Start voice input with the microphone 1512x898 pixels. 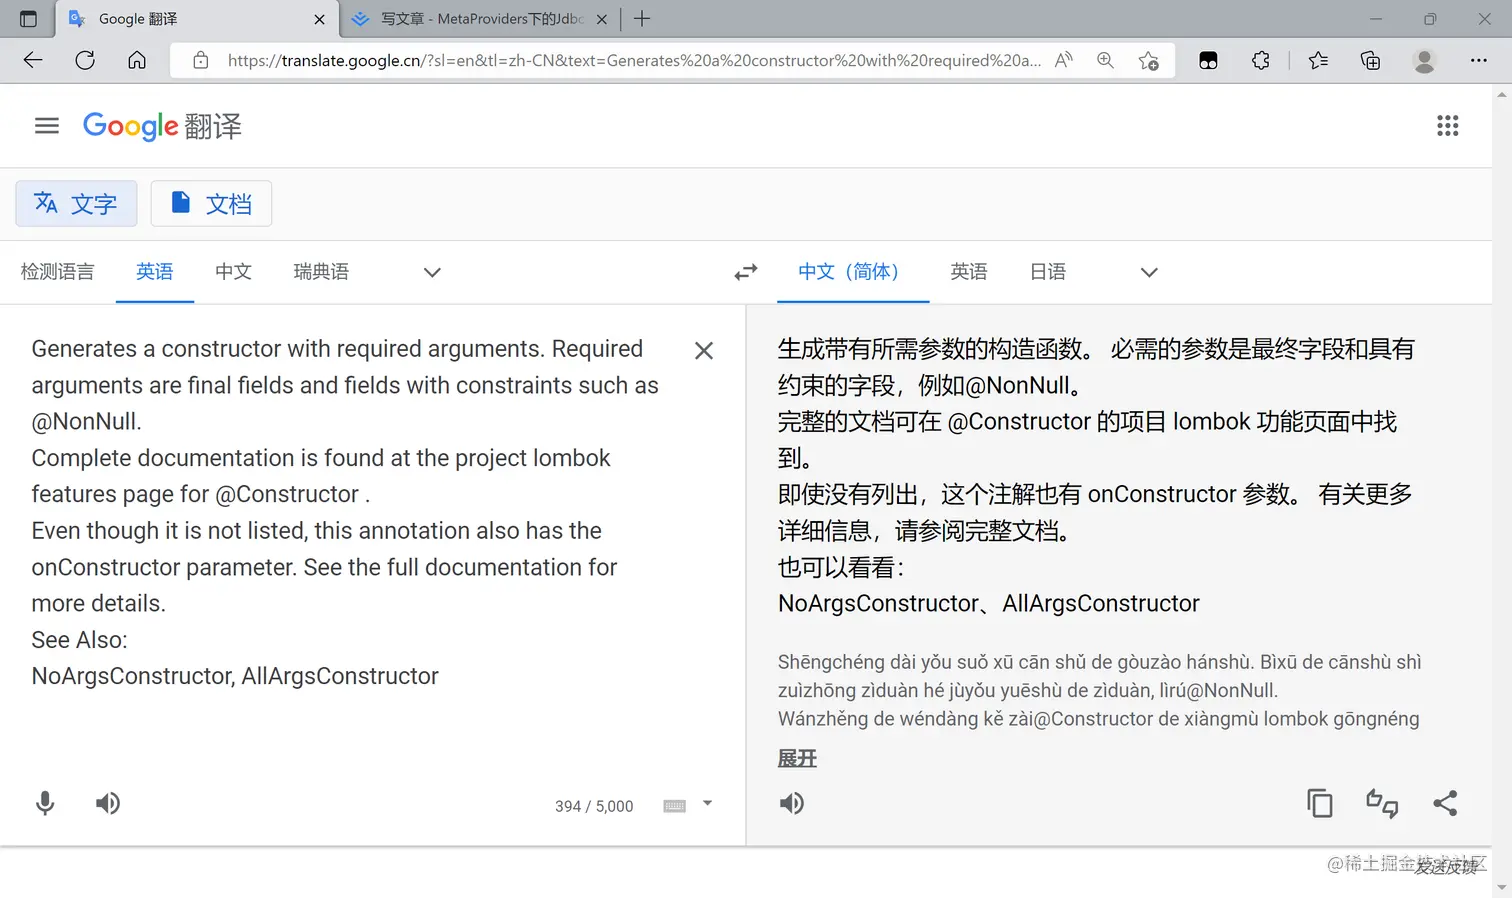(45, 803)
